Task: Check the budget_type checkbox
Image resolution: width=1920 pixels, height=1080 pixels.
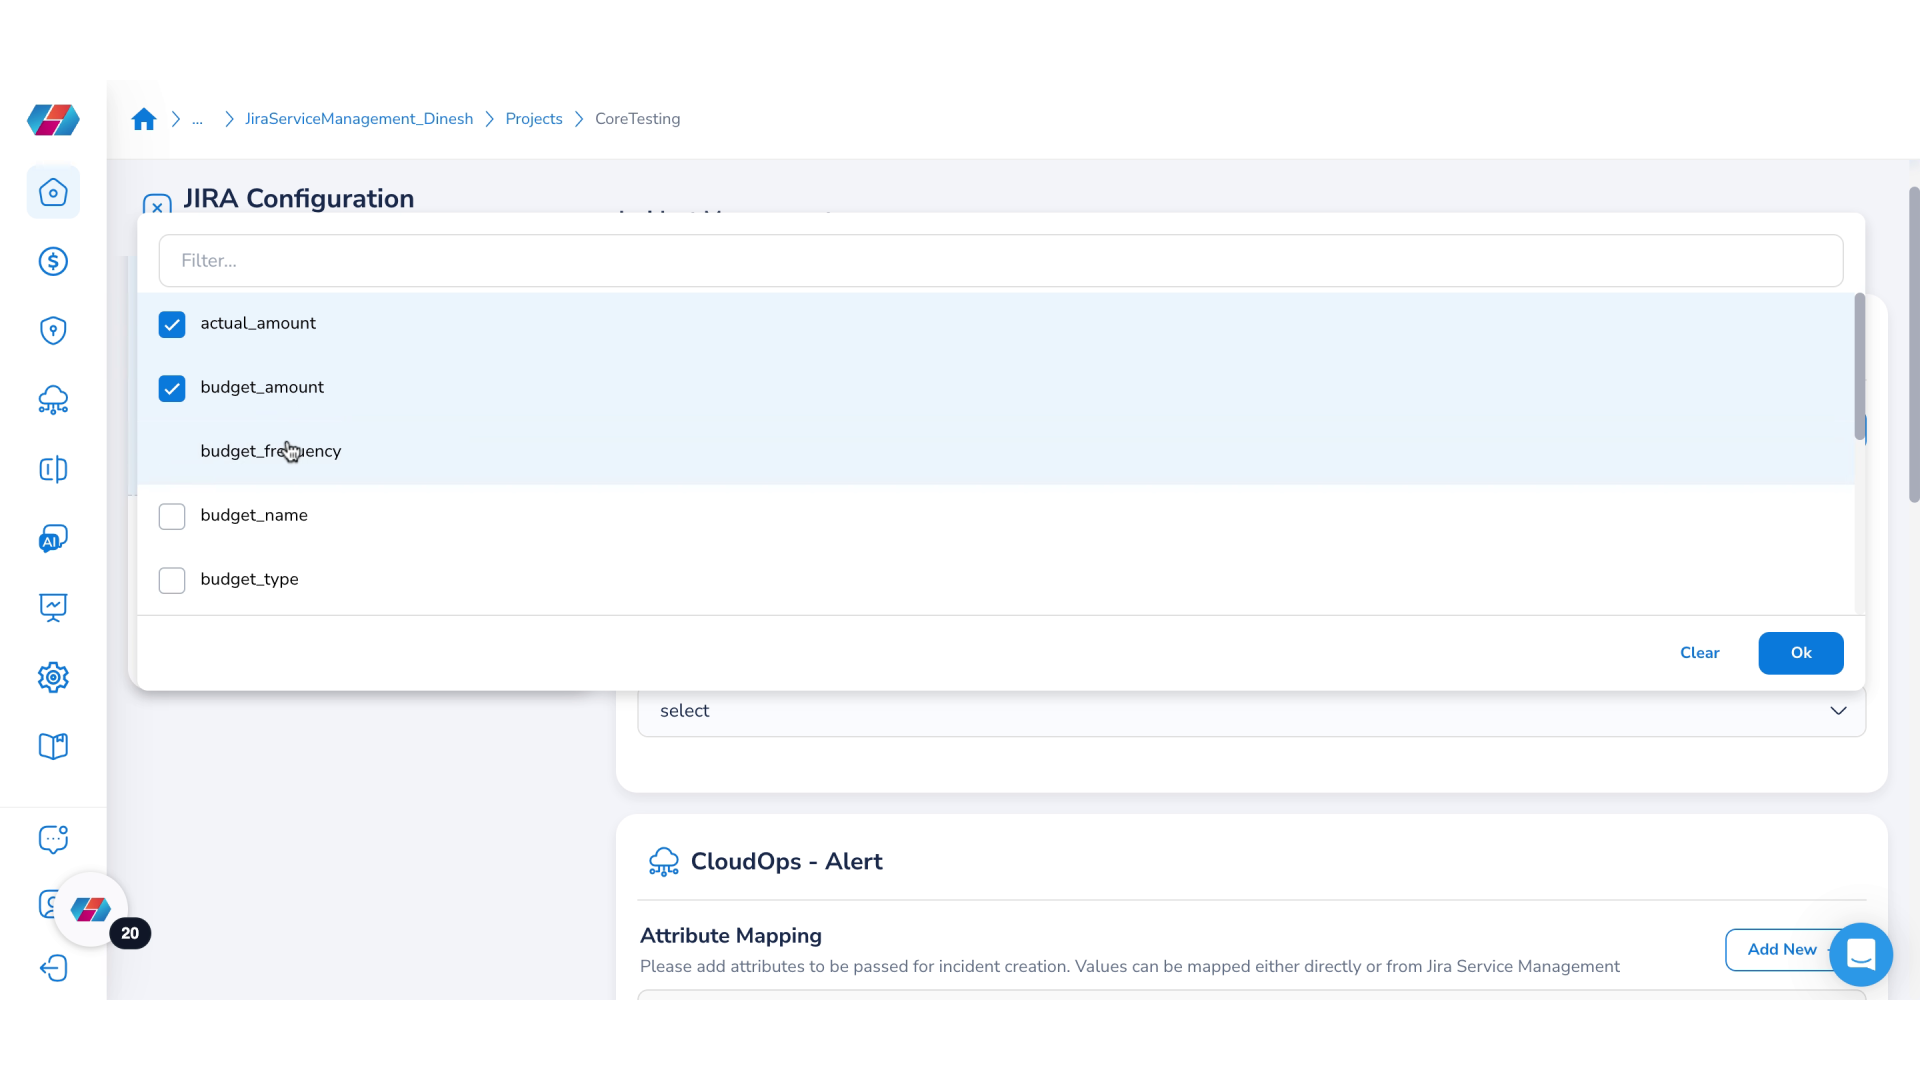Action: (172, 580)
